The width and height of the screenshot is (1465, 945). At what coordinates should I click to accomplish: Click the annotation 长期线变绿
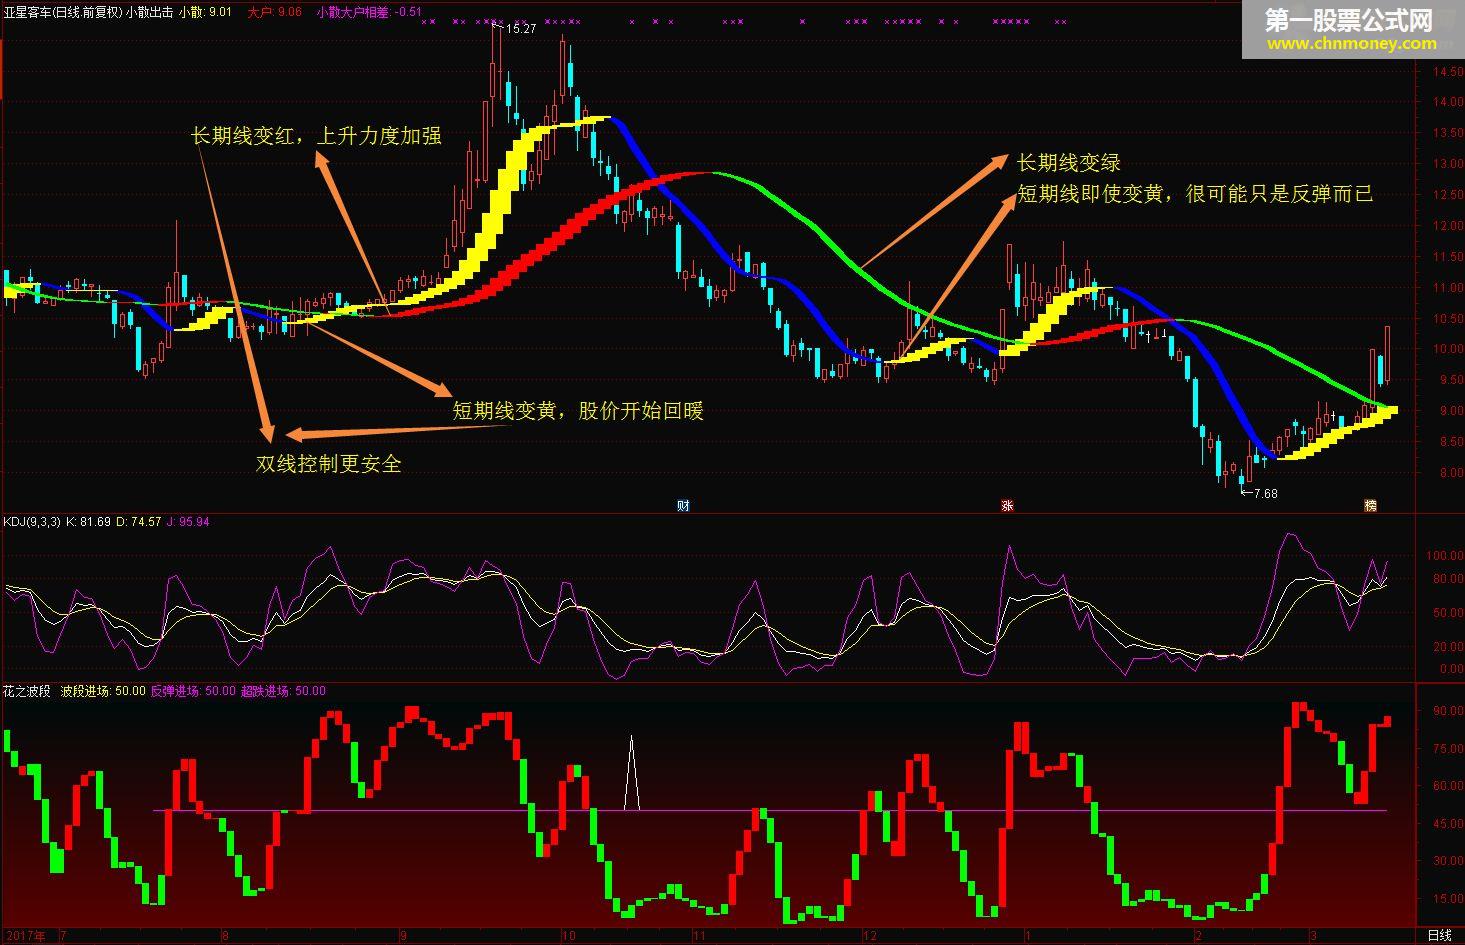[x=1068, y=163]
